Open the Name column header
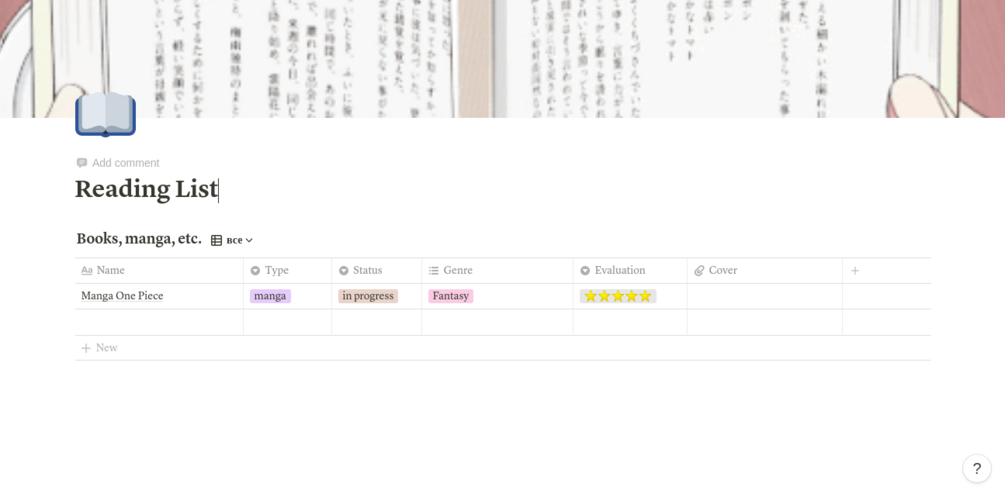The image size is (1005, 494). point(159,270)
